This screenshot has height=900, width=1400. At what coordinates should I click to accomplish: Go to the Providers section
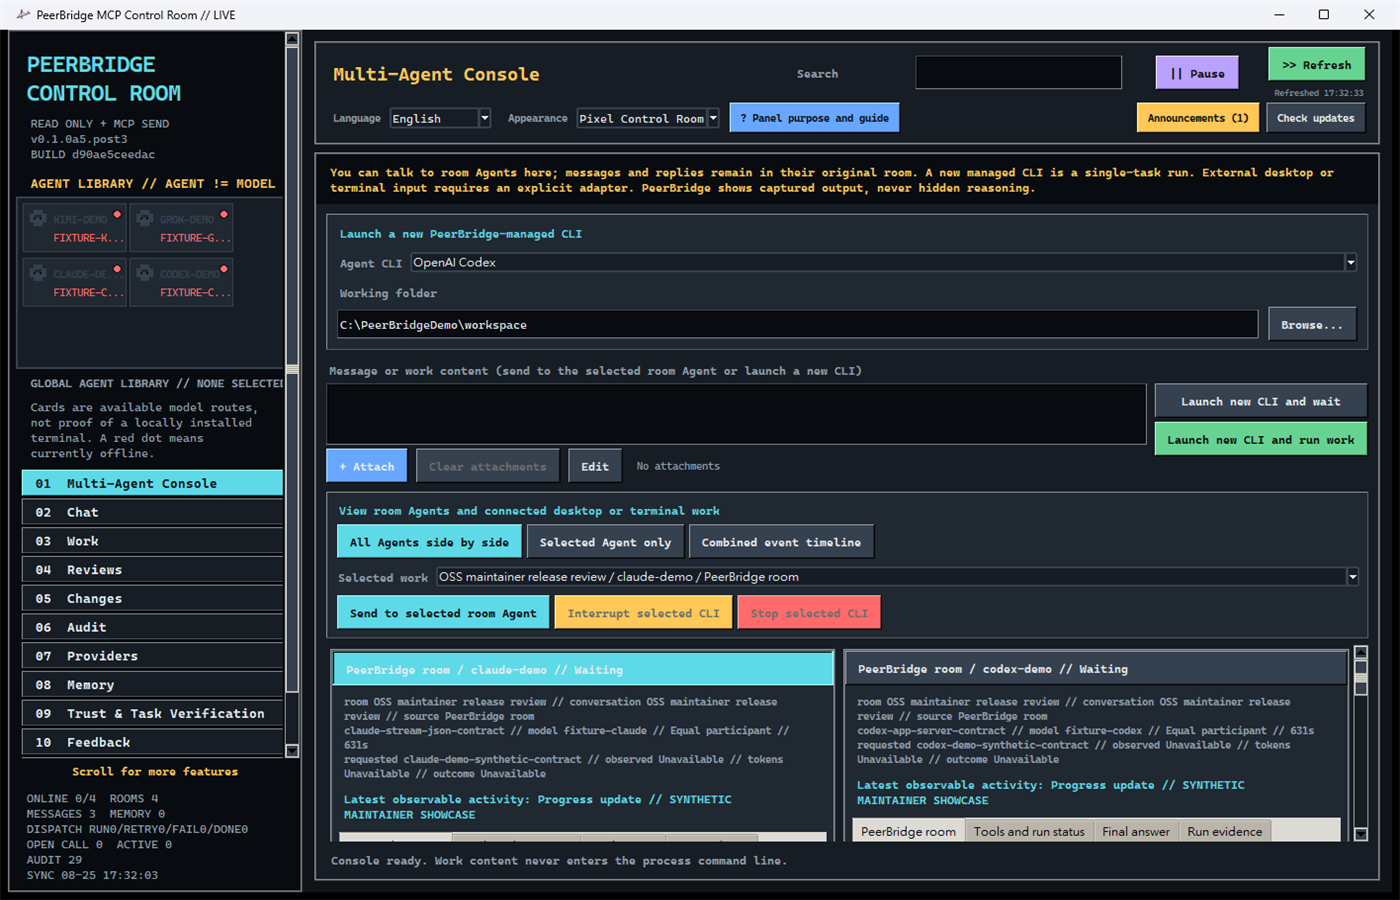click(x=152, y=656)
